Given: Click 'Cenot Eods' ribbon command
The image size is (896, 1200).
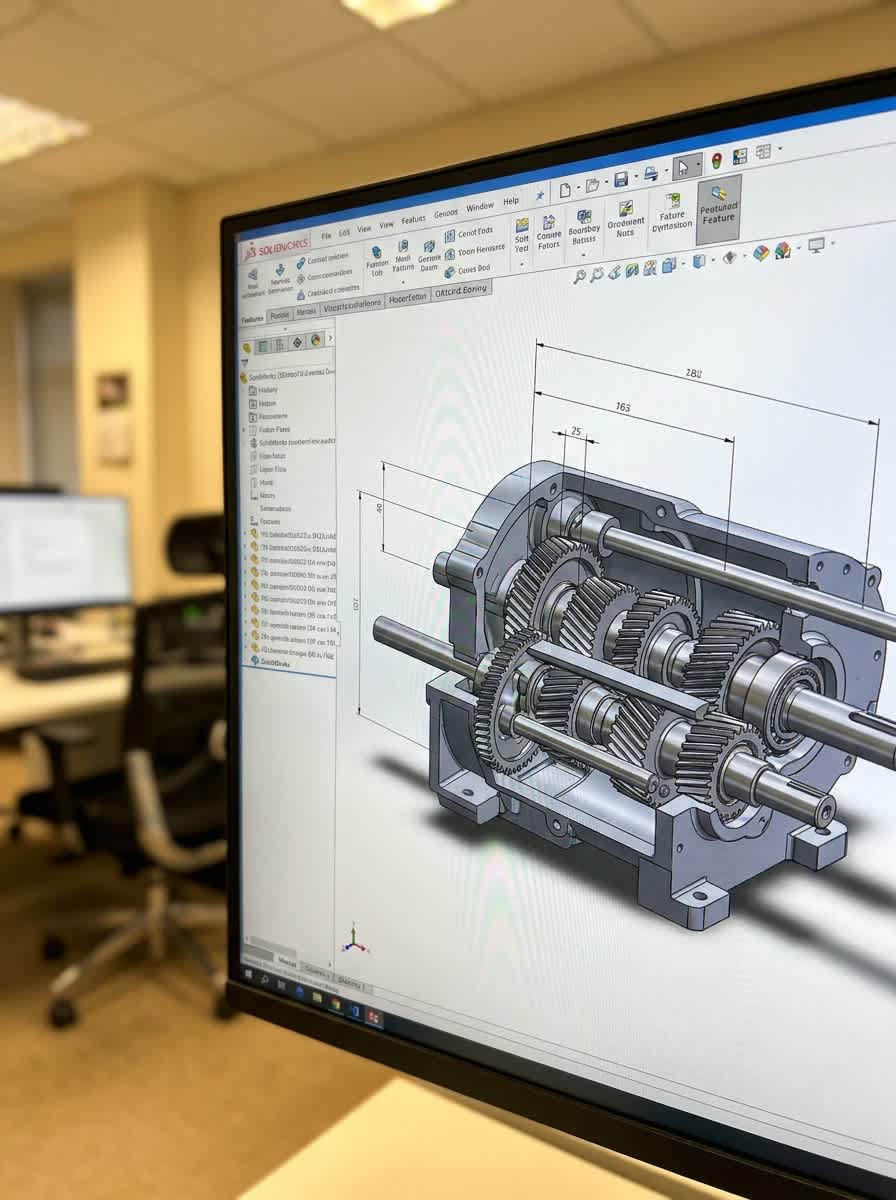Looking at the screenshot, I should click(468, 232).
